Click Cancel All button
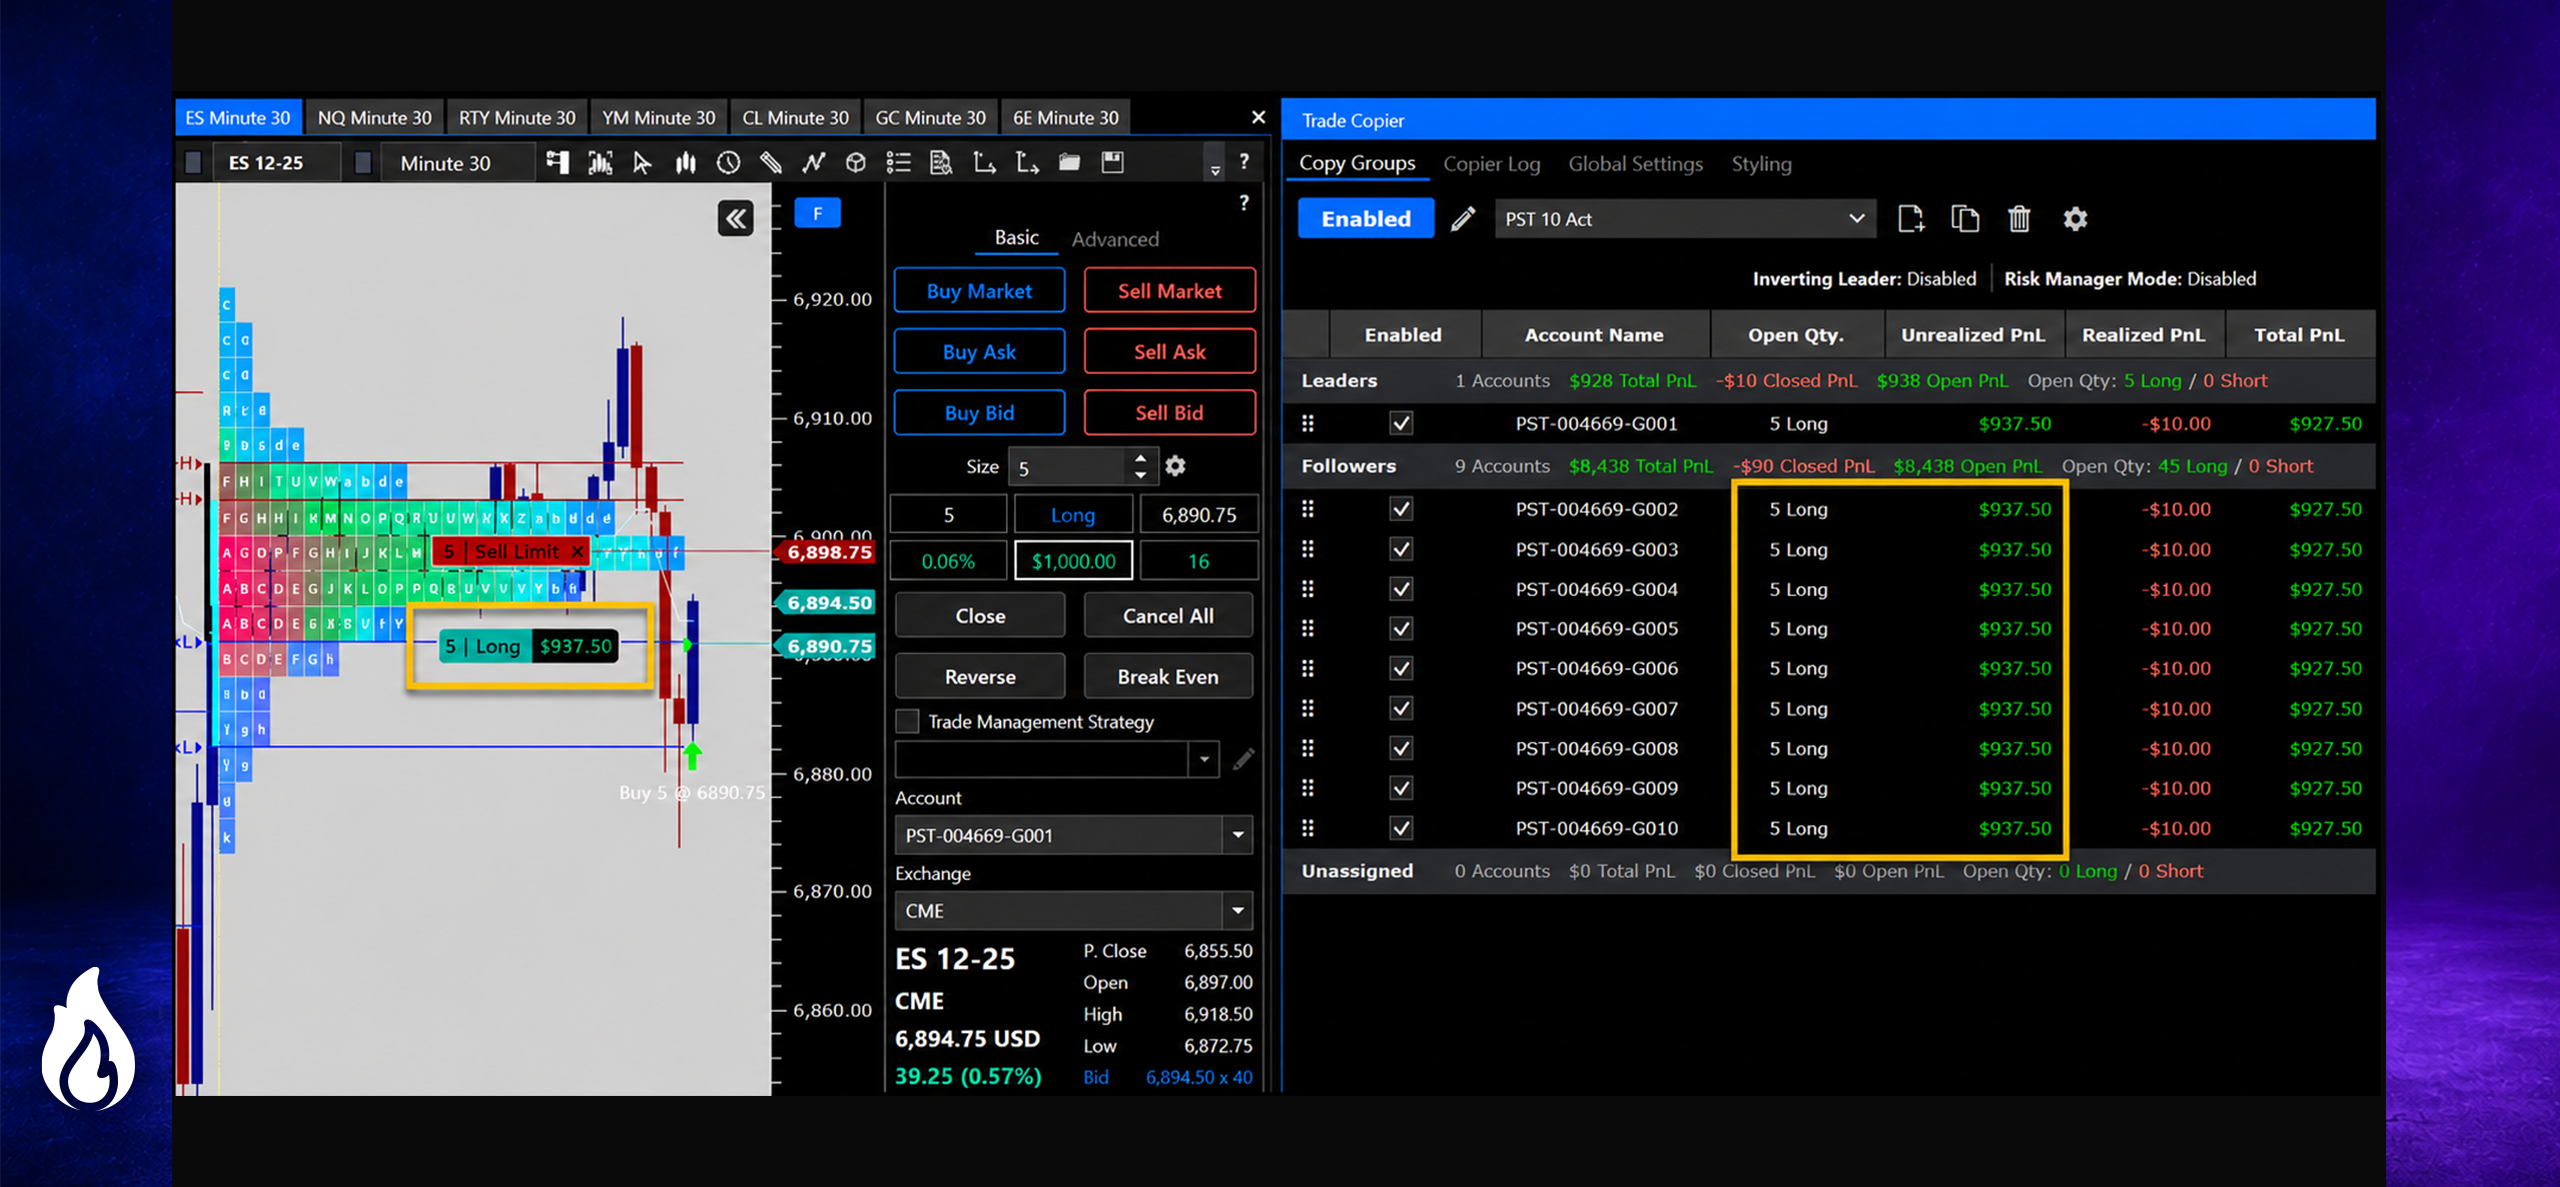The width and height of the screenshot is (2560, 1187). (1168, 616)
